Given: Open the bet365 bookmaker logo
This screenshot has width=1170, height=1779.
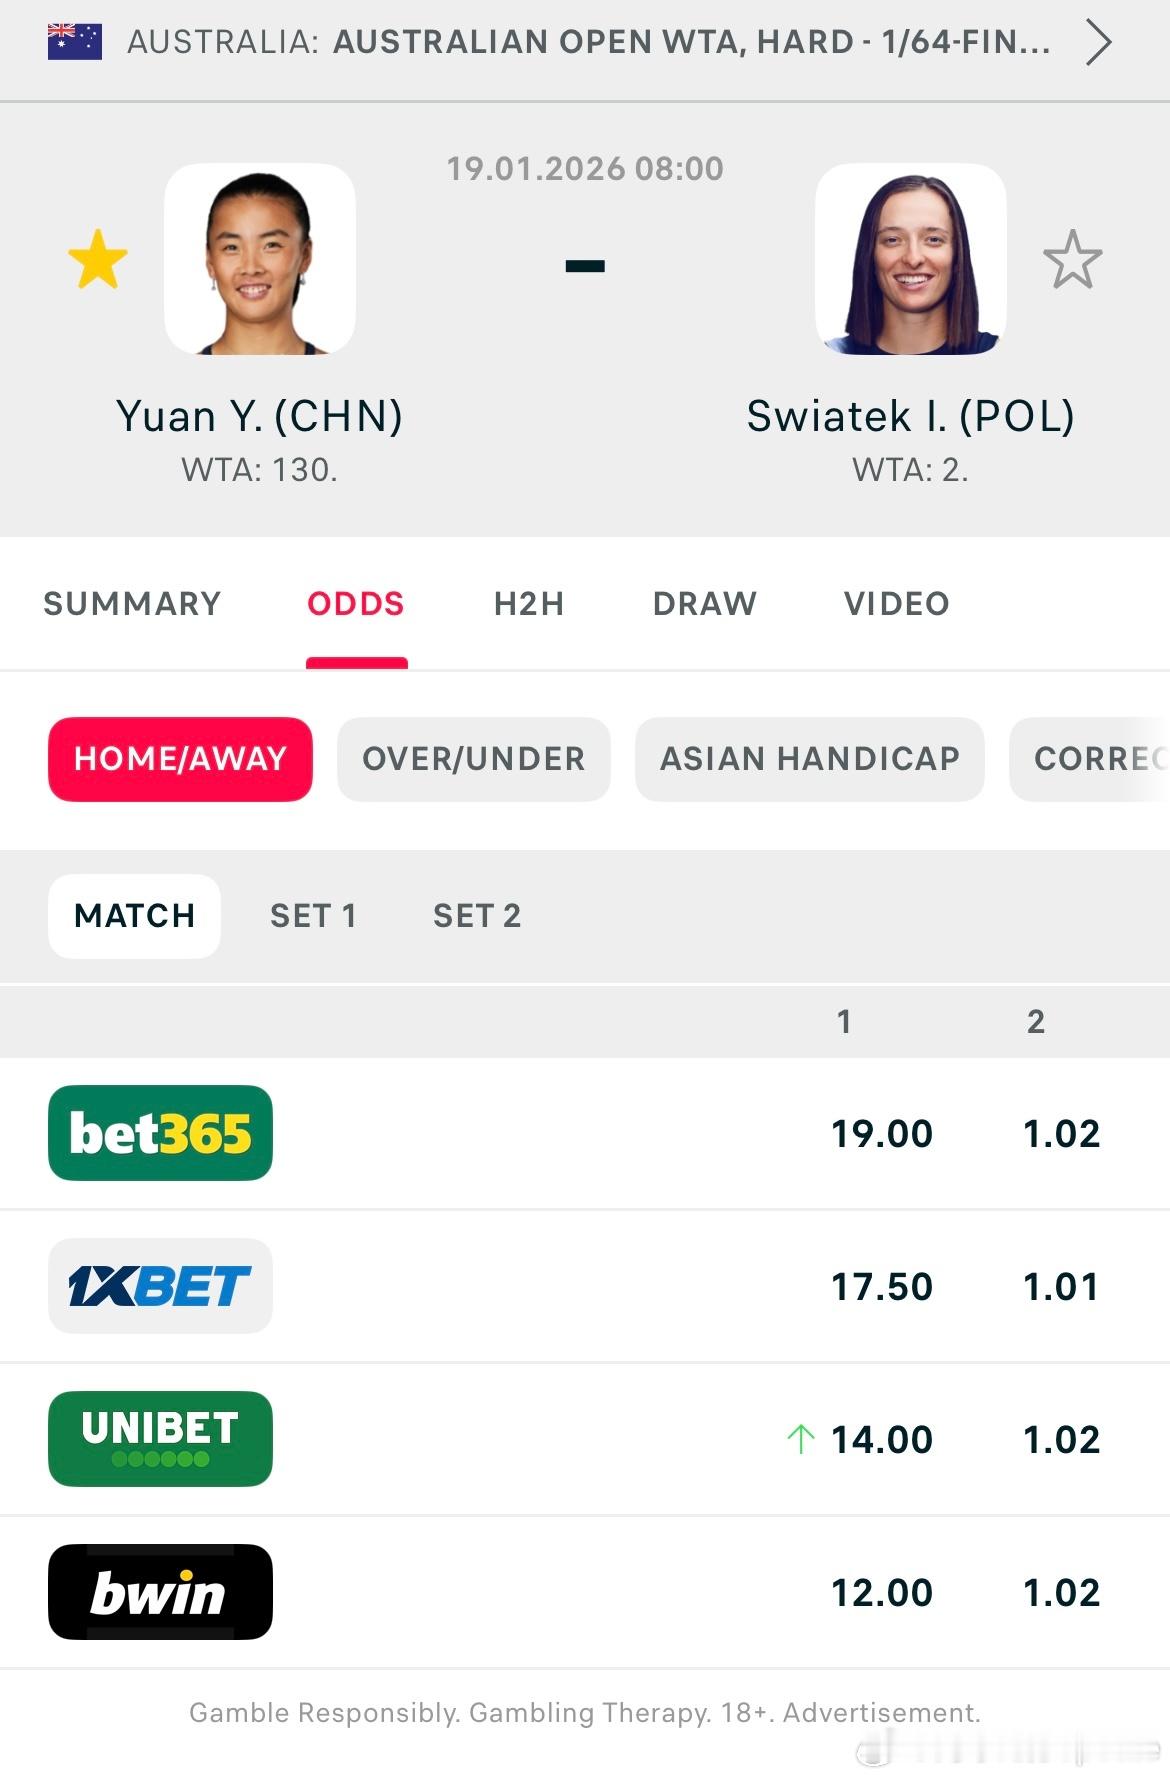Looking at the screenshot, I should coord(160,1133).
